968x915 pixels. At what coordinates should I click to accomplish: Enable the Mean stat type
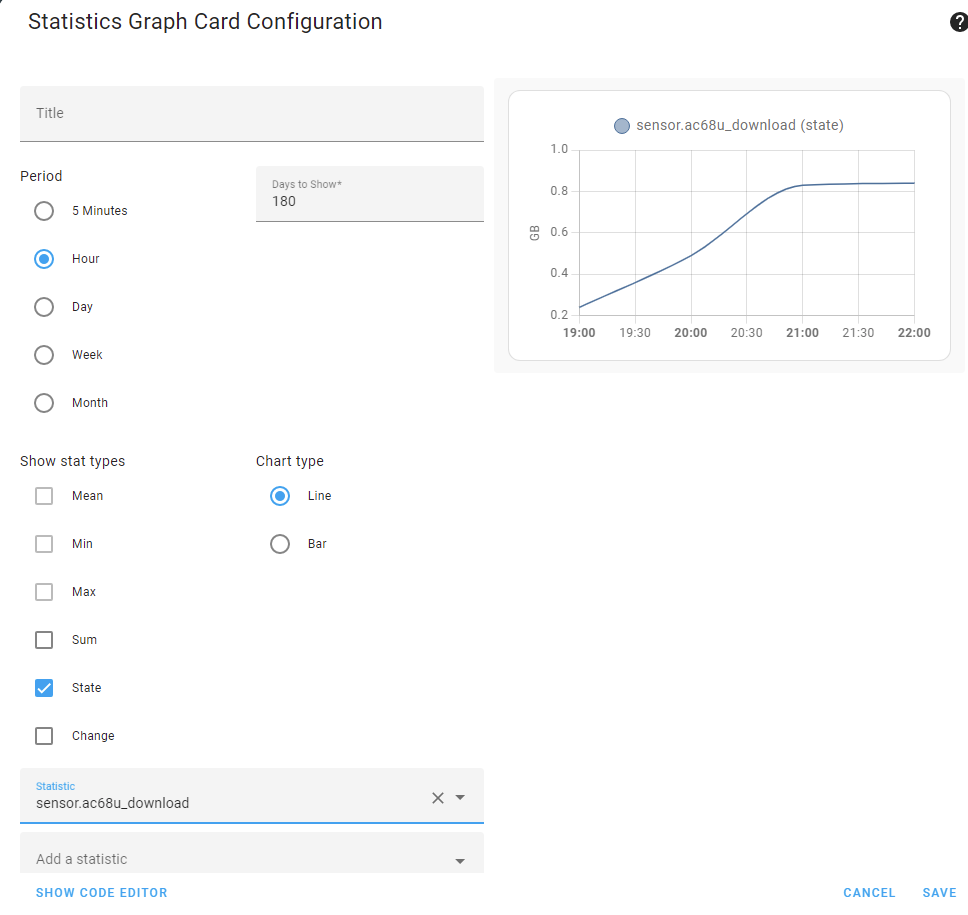pyautogui.click(x=44, y=495)
